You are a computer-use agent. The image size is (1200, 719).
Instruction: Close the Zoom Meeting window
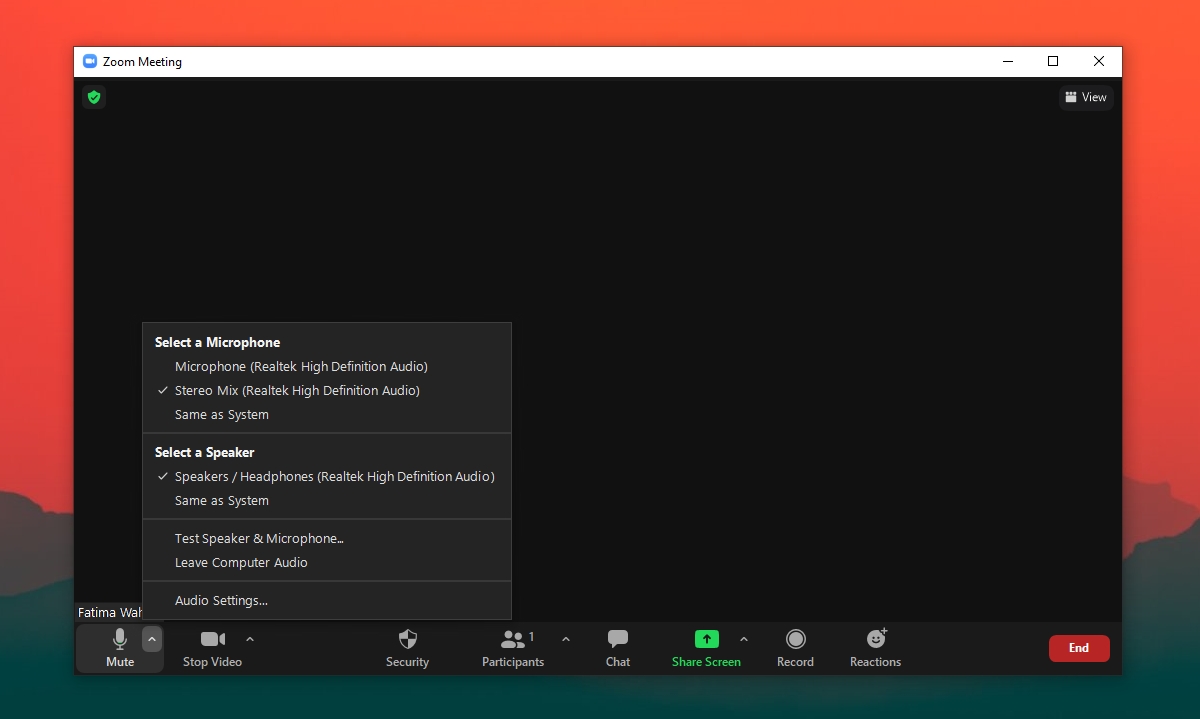coord(1099,61)
